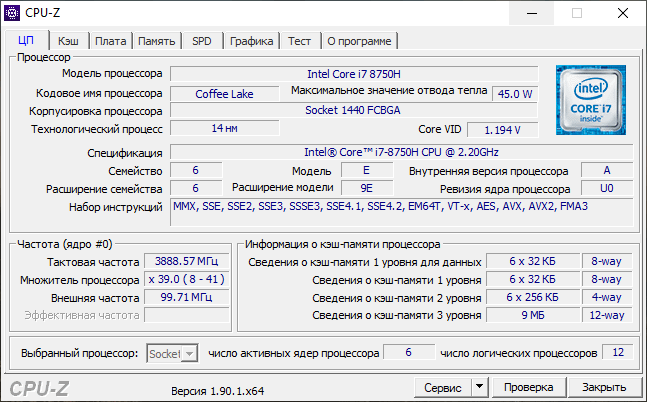Click the empty Эффективная частота field

pos(187,315)
